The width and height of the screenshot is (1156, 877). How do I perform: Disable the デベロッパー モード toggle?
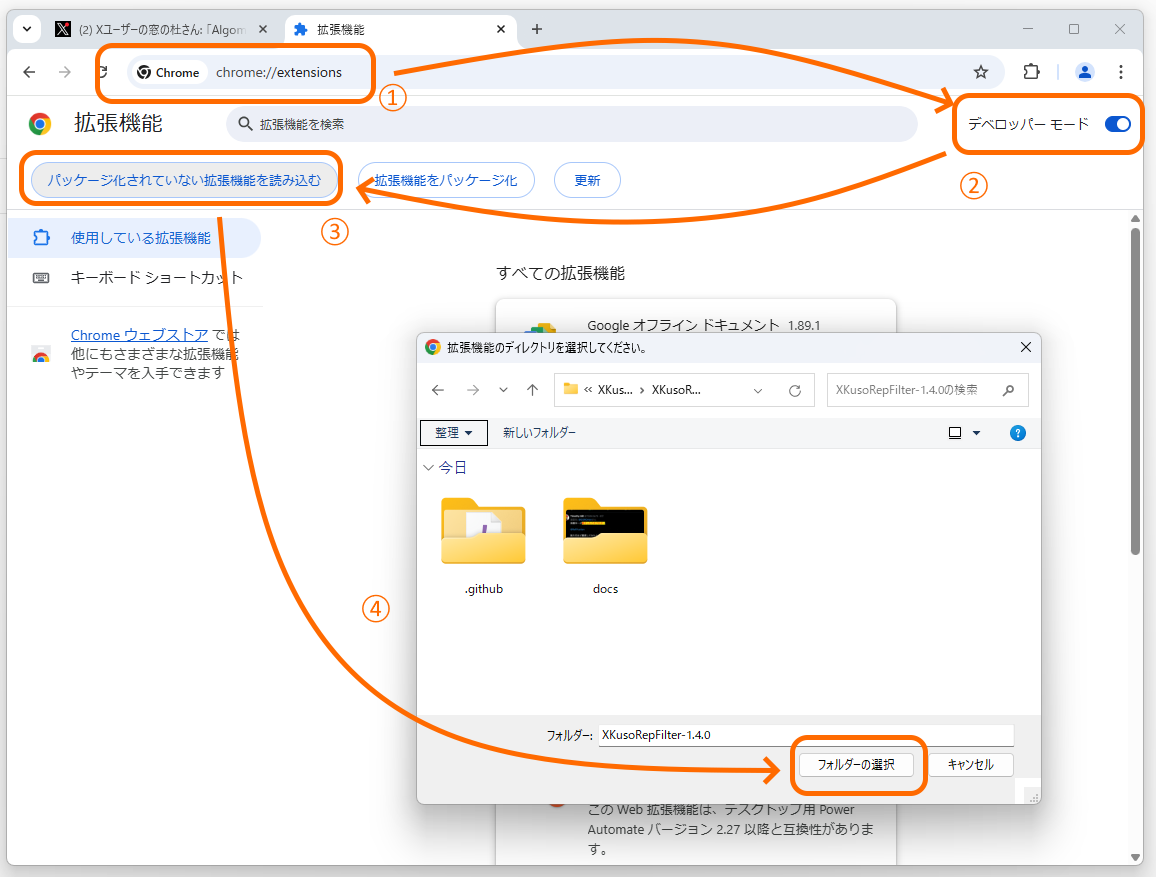coord(1118,124)
